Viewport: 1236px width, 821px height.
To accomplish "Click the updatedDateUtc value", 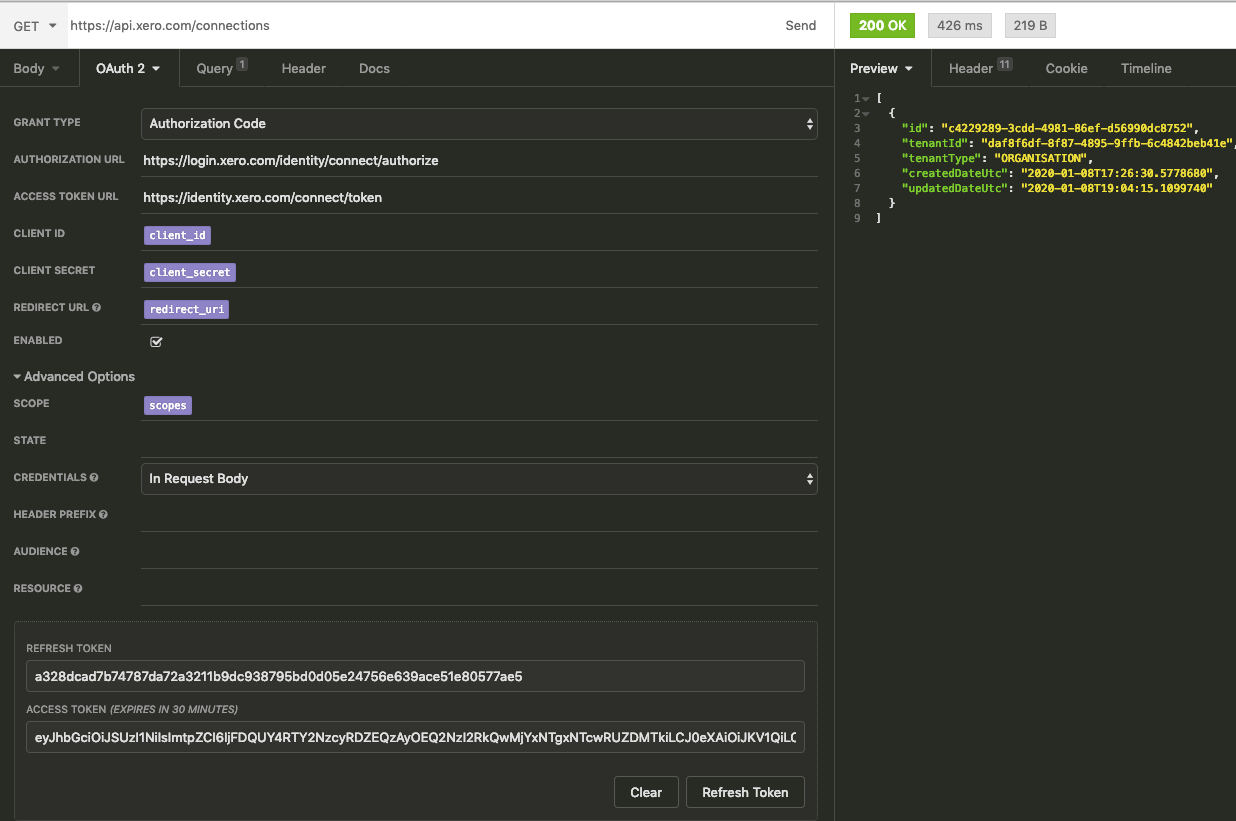I will click(x=1116, y=188).
